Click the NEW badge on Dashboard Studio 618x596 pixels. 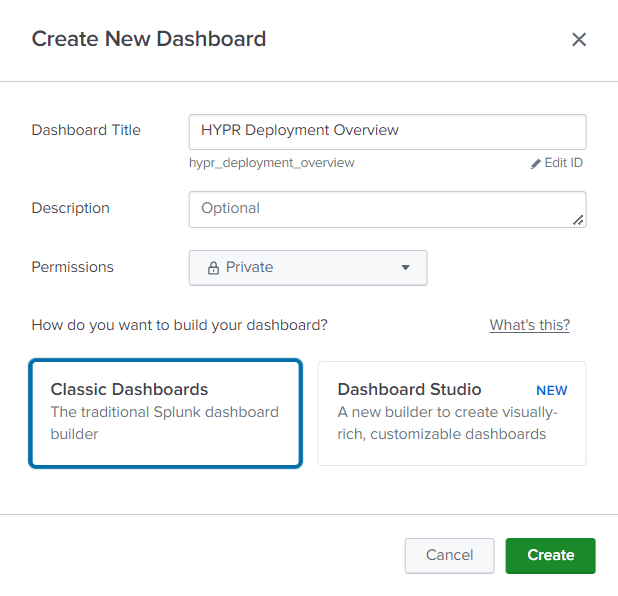(x=551, y=390)
